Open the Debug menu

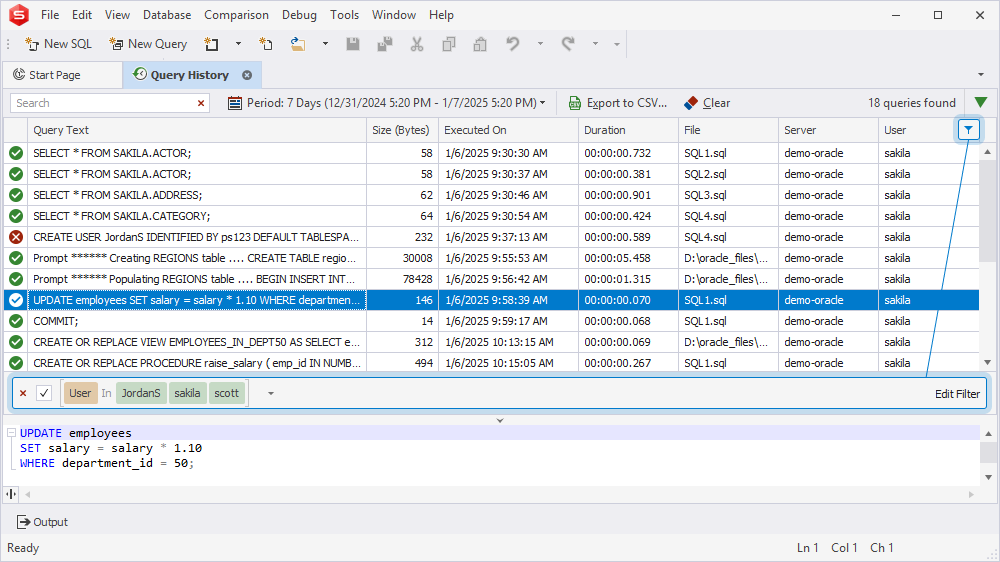299,15
